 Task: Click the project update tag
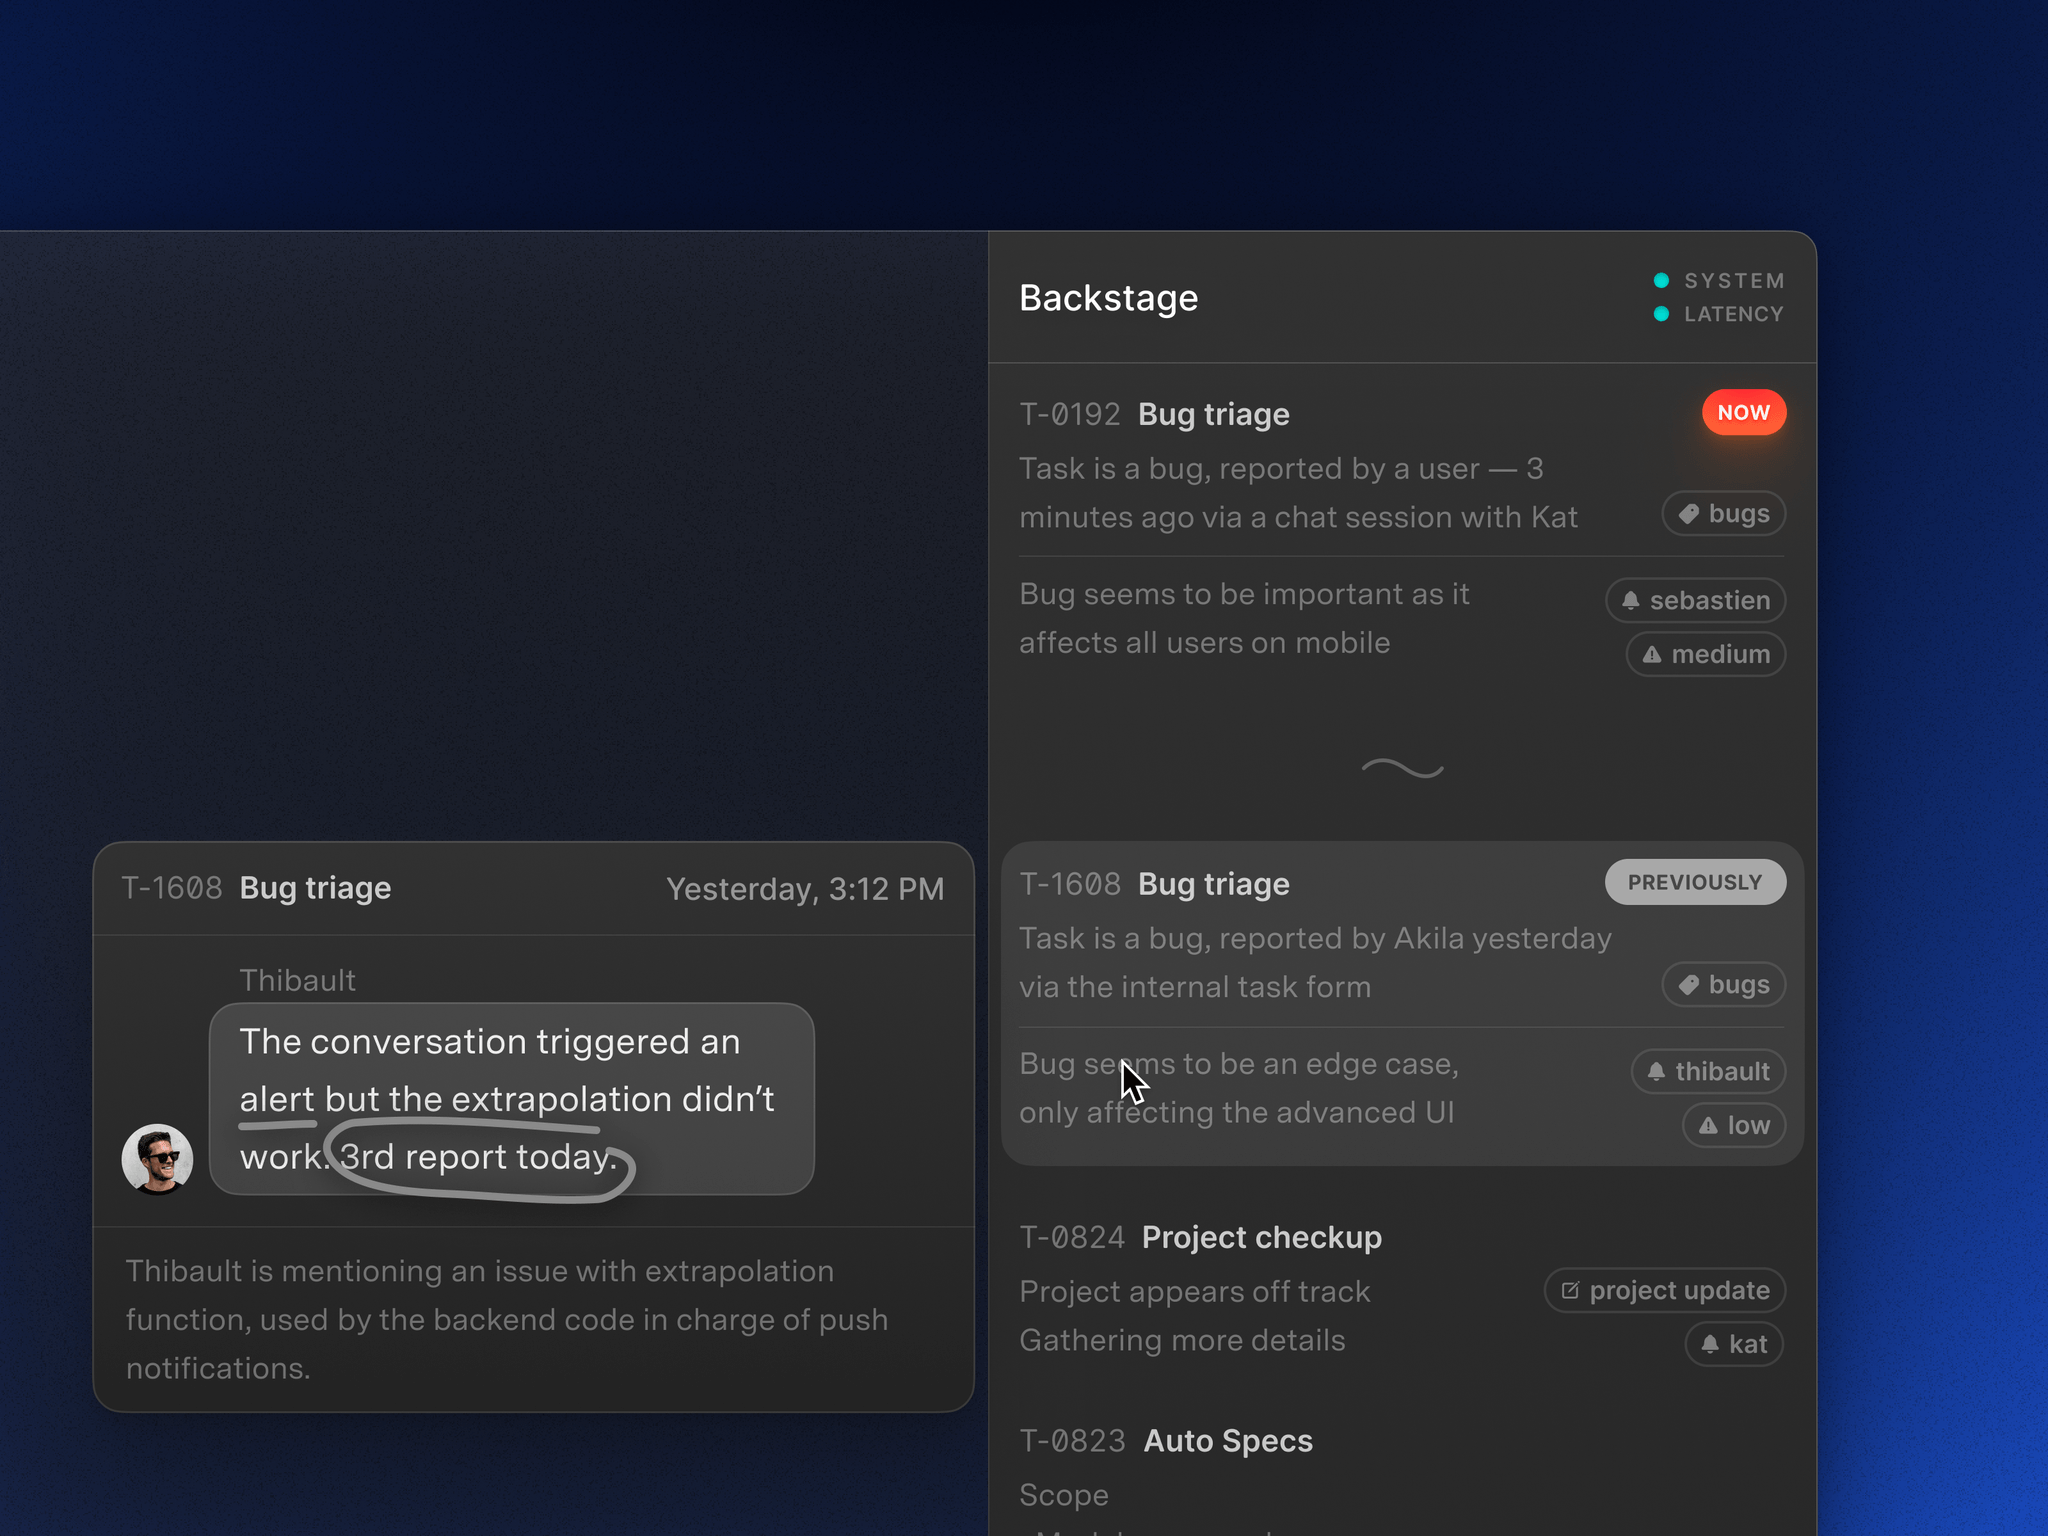[1664, 1290]
